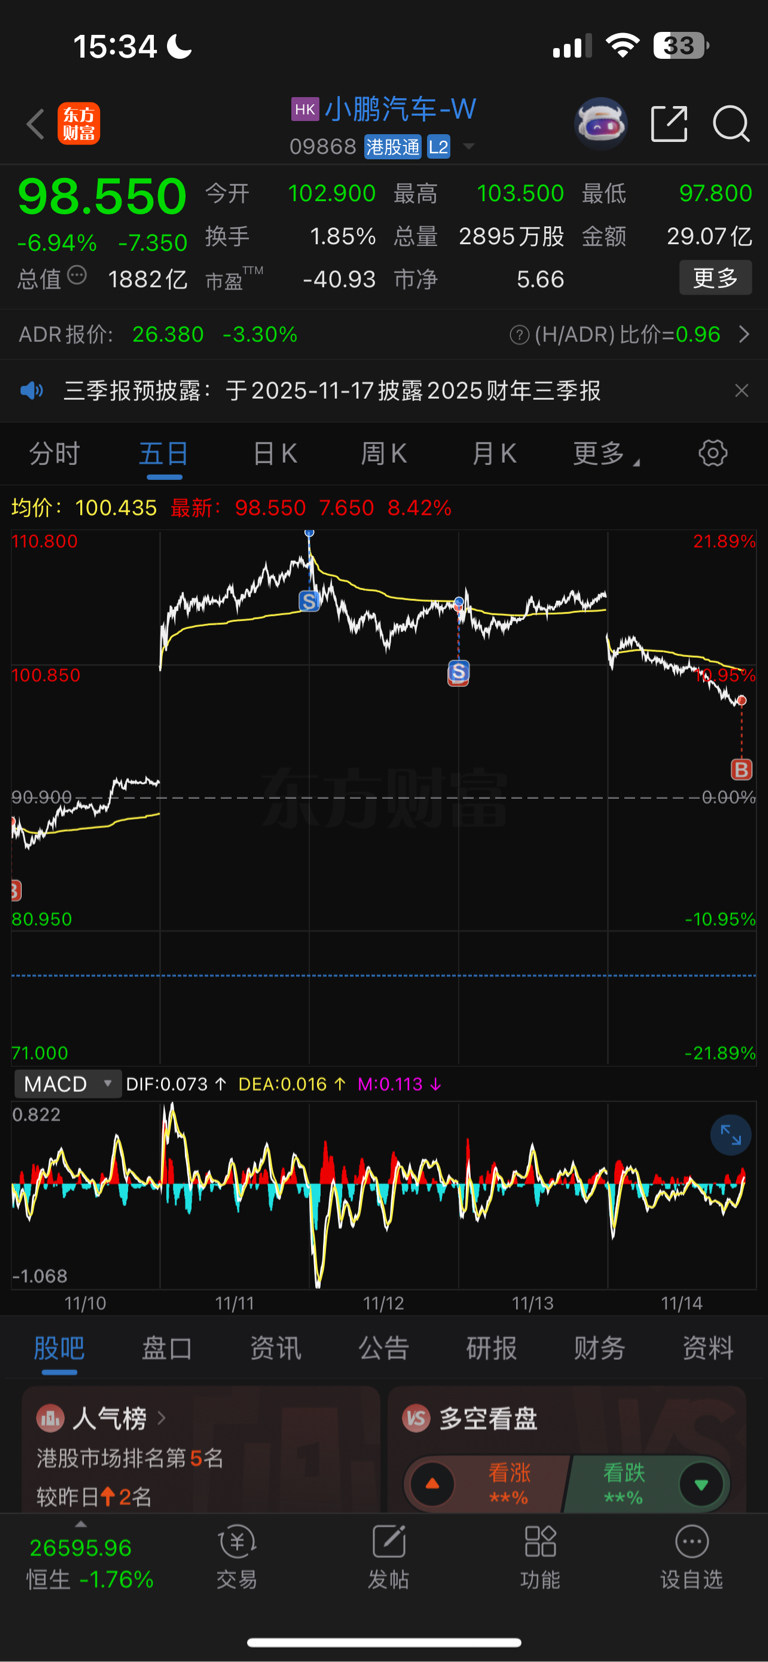Open 功能 functions grid icon
The width and height of the screenshot is (768, 1662).
coord(540,1558)
